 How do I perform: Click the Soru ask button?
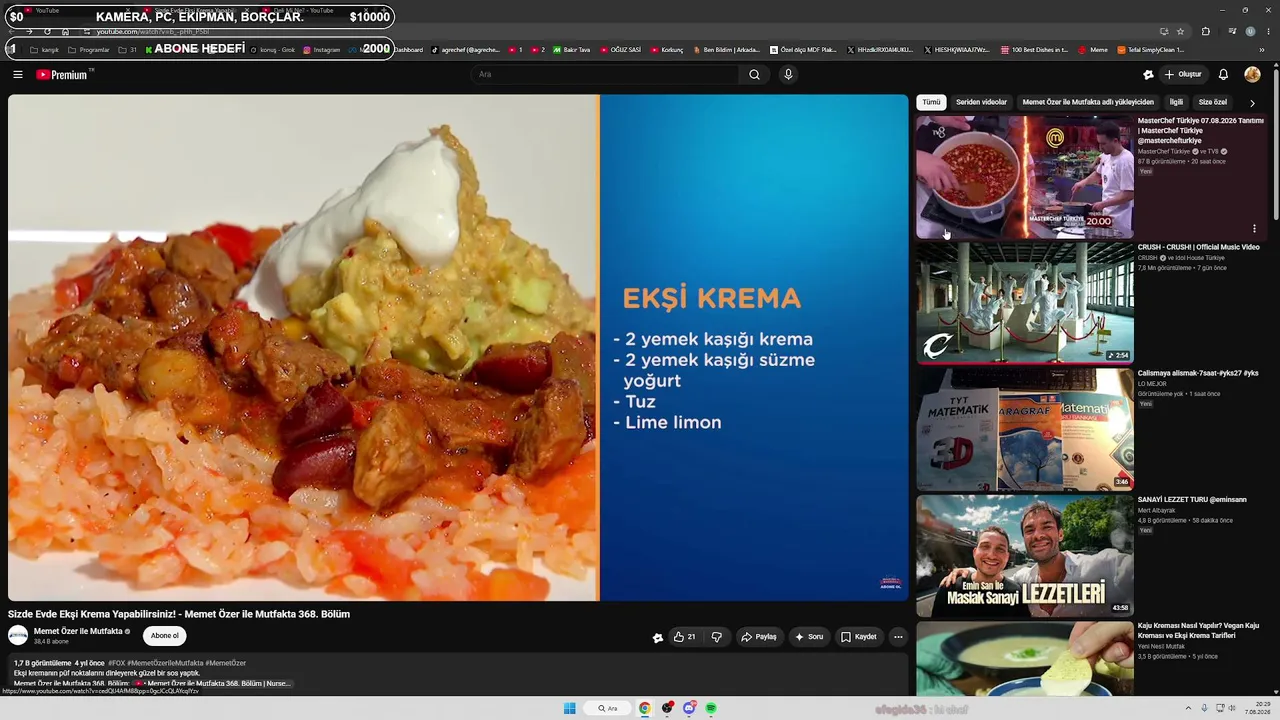pyautogui.click(x=809, y=637)
